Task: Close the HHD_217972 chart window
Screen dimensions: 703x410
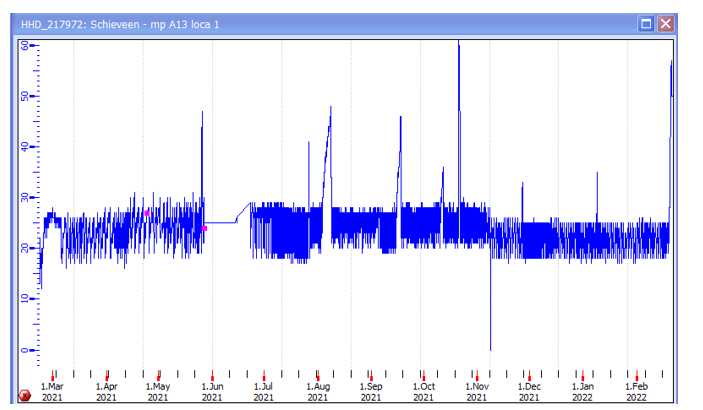Action: tap(666, 23)
